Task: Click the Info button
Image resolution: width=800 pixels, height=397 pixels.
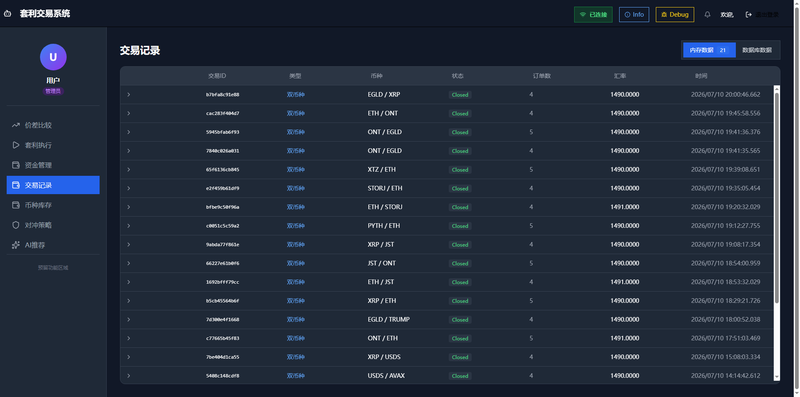Action: point(634,14)
